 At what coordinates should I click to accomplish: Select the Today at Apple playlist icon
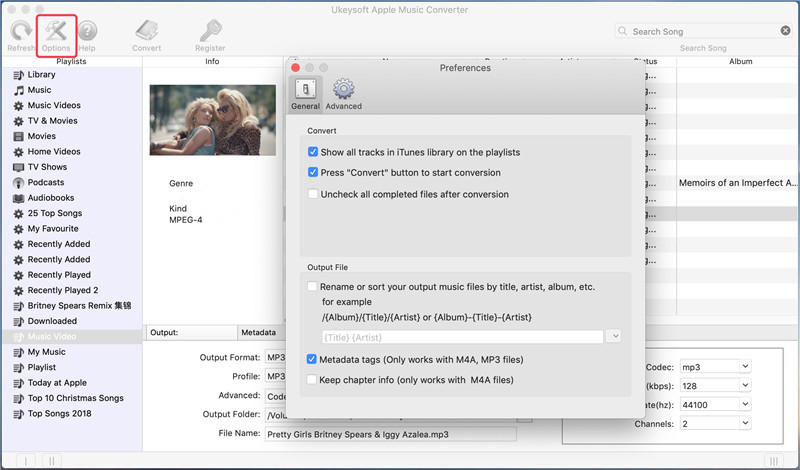pyautogui.click(x=18, y=383)
